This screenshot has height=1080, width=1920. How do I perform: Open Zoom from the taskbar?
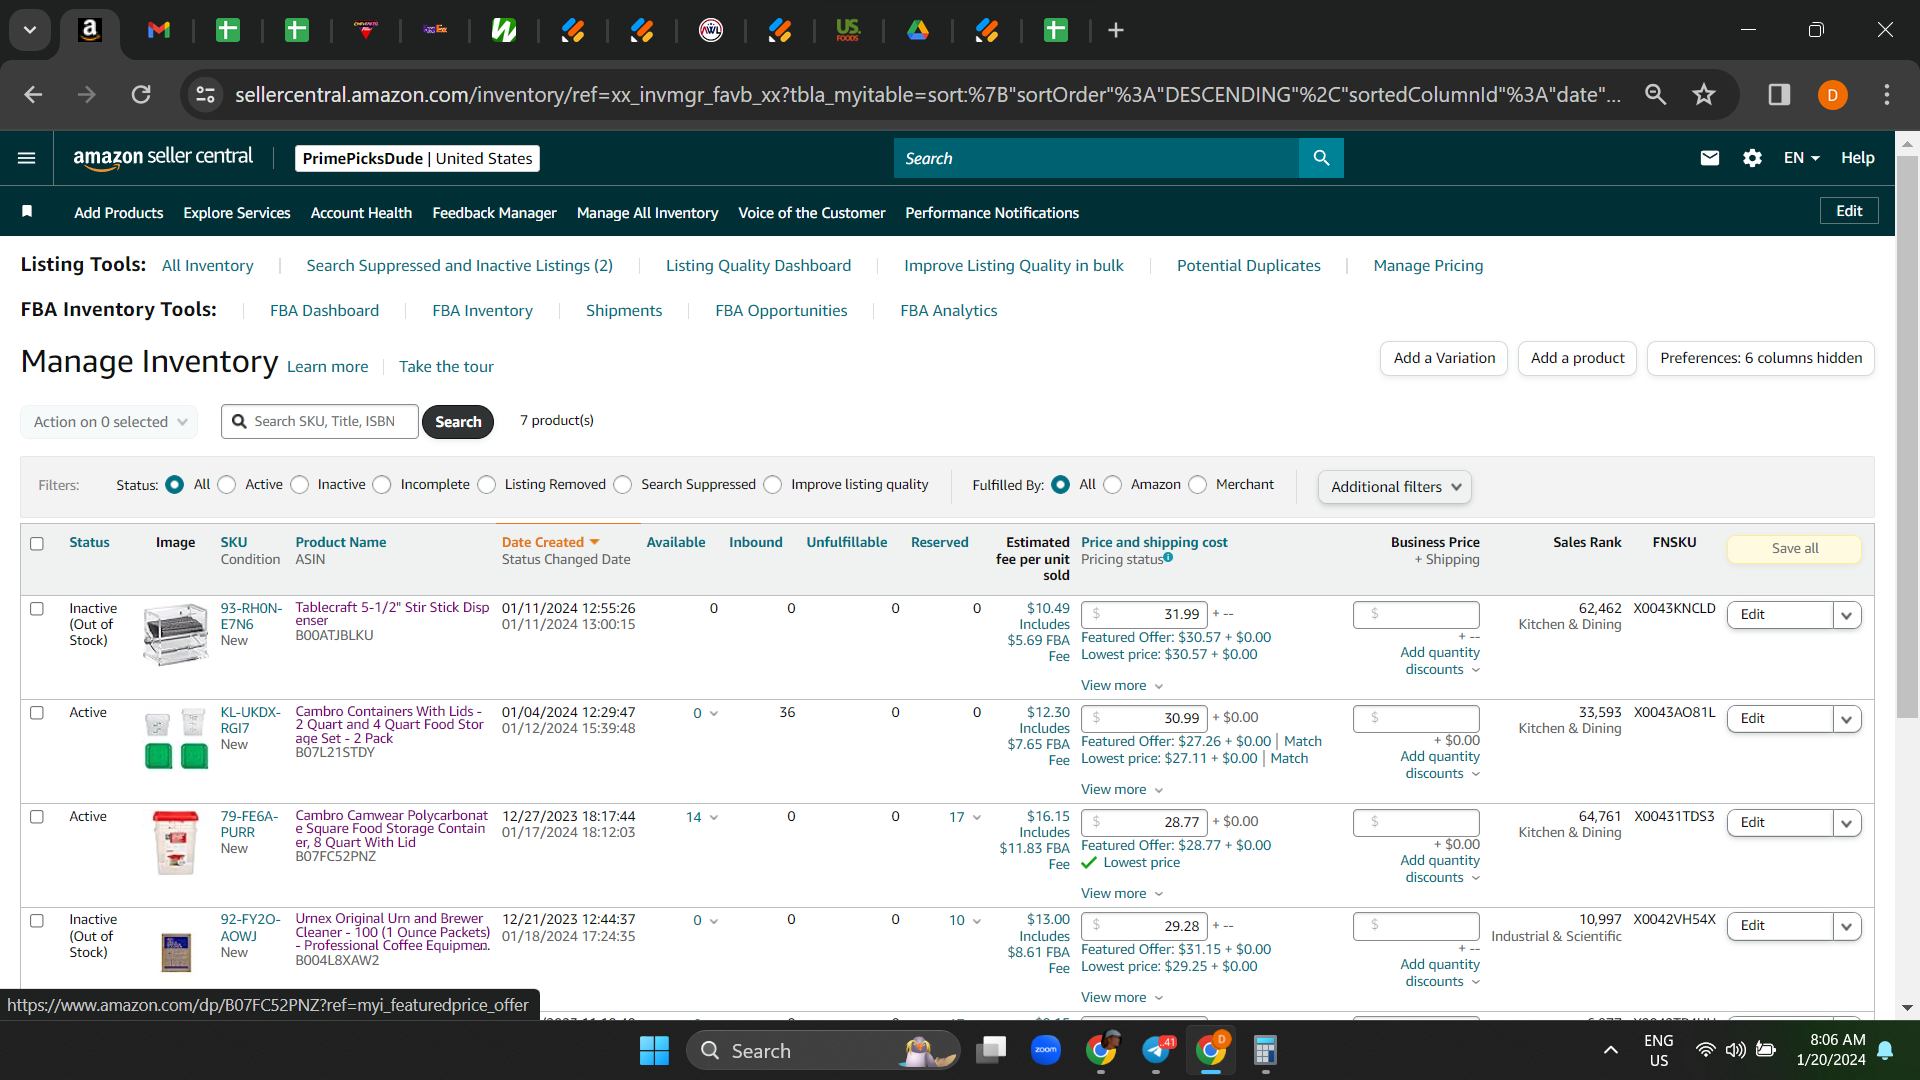click(x=1046, y=1050)
